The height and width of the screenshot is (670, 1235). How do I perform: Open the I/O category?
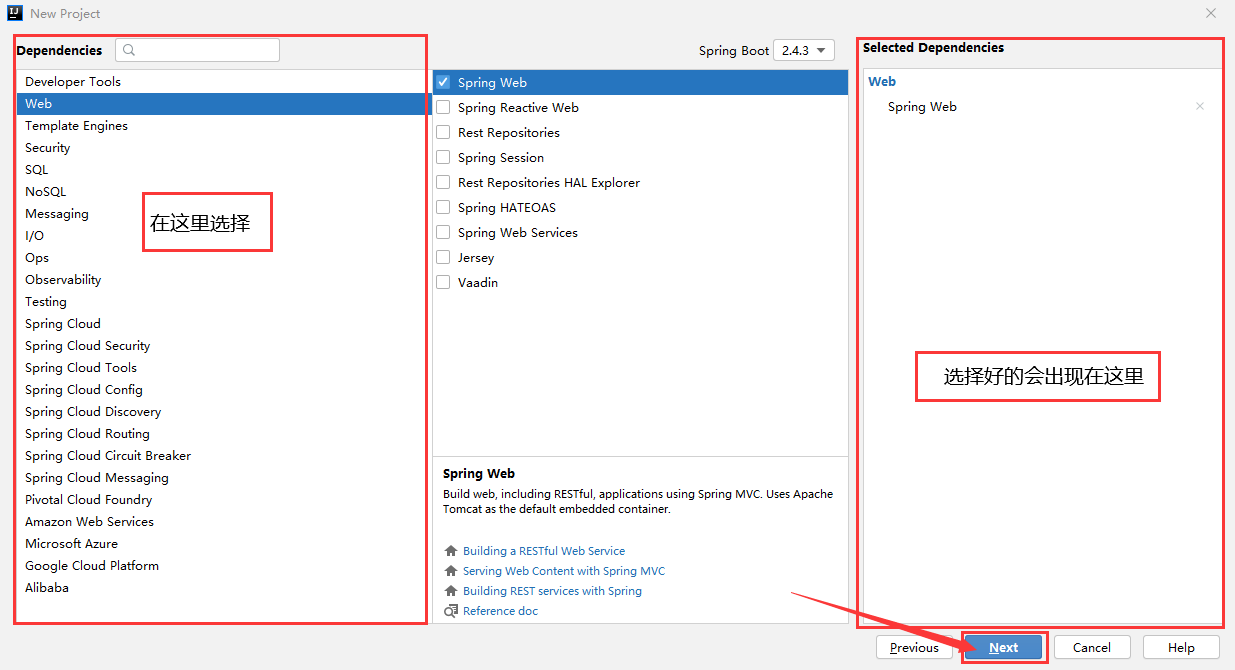click(x=222, y=236)
